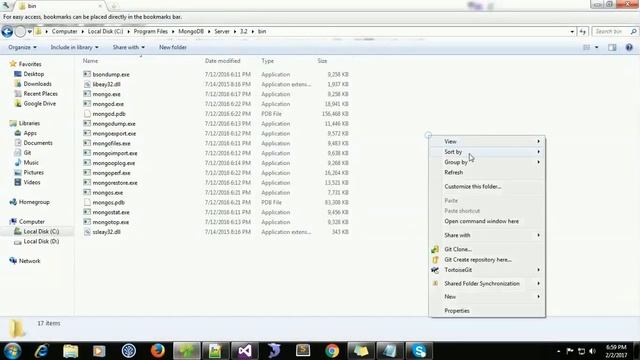The width and height of the screenshot is (640, 360).
Task: Select the libeay32.dll file icon
Action: pos(87,84)
